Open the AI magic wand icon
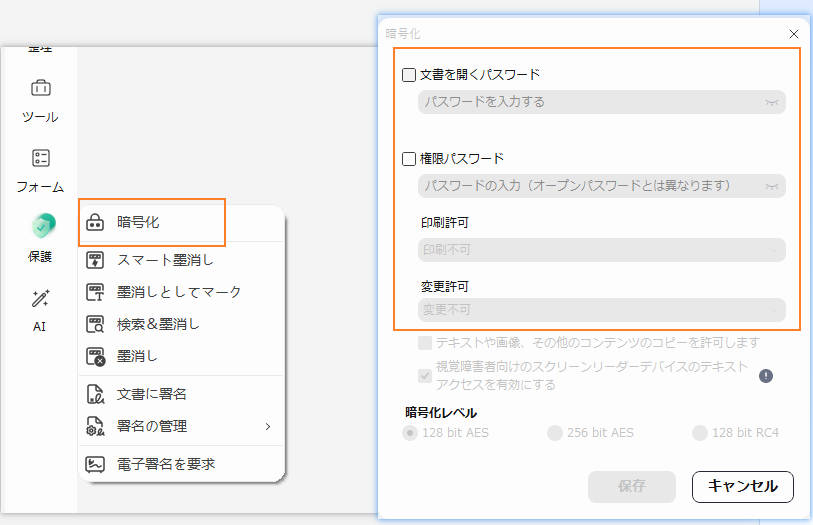 click(x=40, y=298)
